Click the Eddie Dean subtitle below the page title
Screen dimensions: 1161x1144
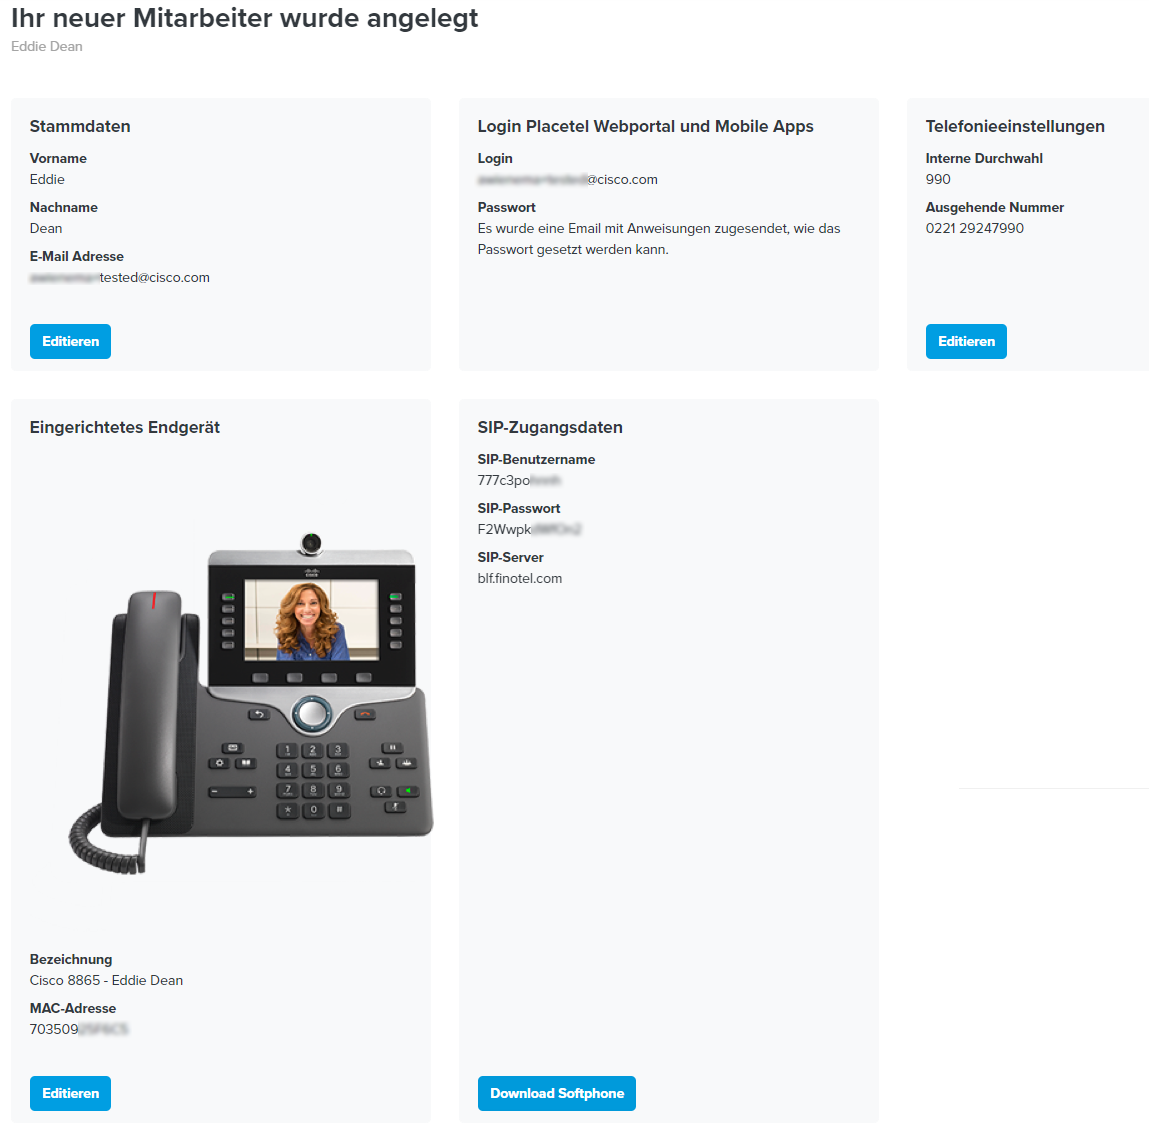point(47,47)
